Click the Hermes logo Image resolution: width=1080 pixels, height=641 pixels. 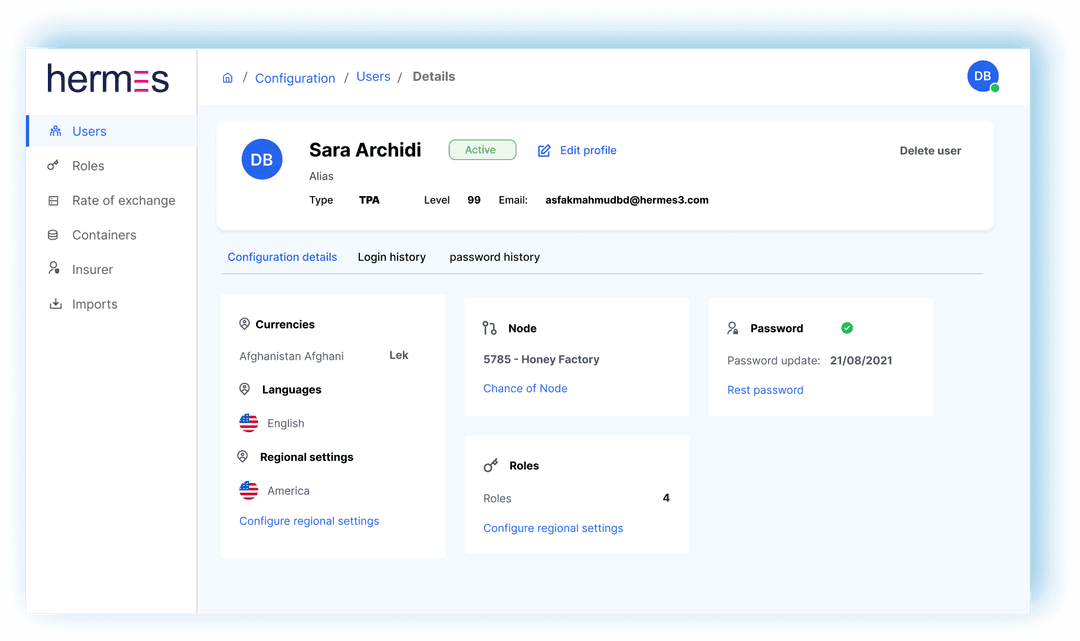108,79
